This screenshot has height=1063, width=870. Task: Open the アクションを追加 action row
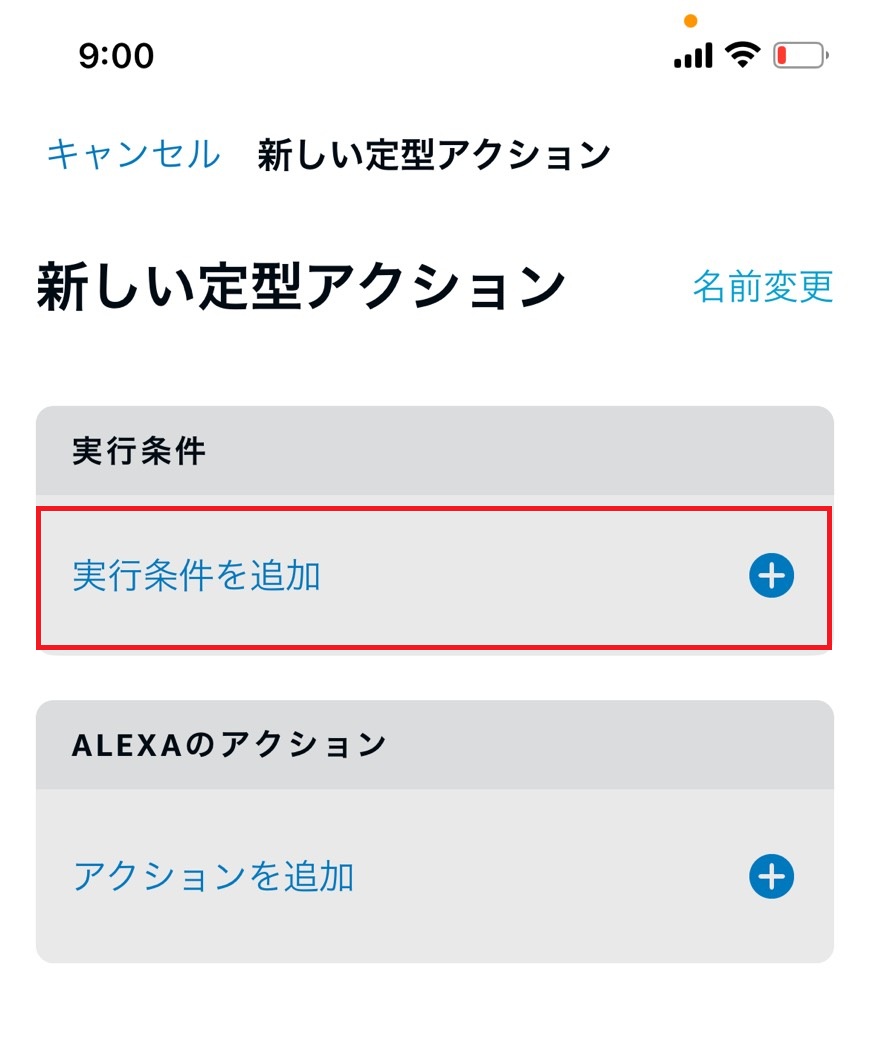435,876
